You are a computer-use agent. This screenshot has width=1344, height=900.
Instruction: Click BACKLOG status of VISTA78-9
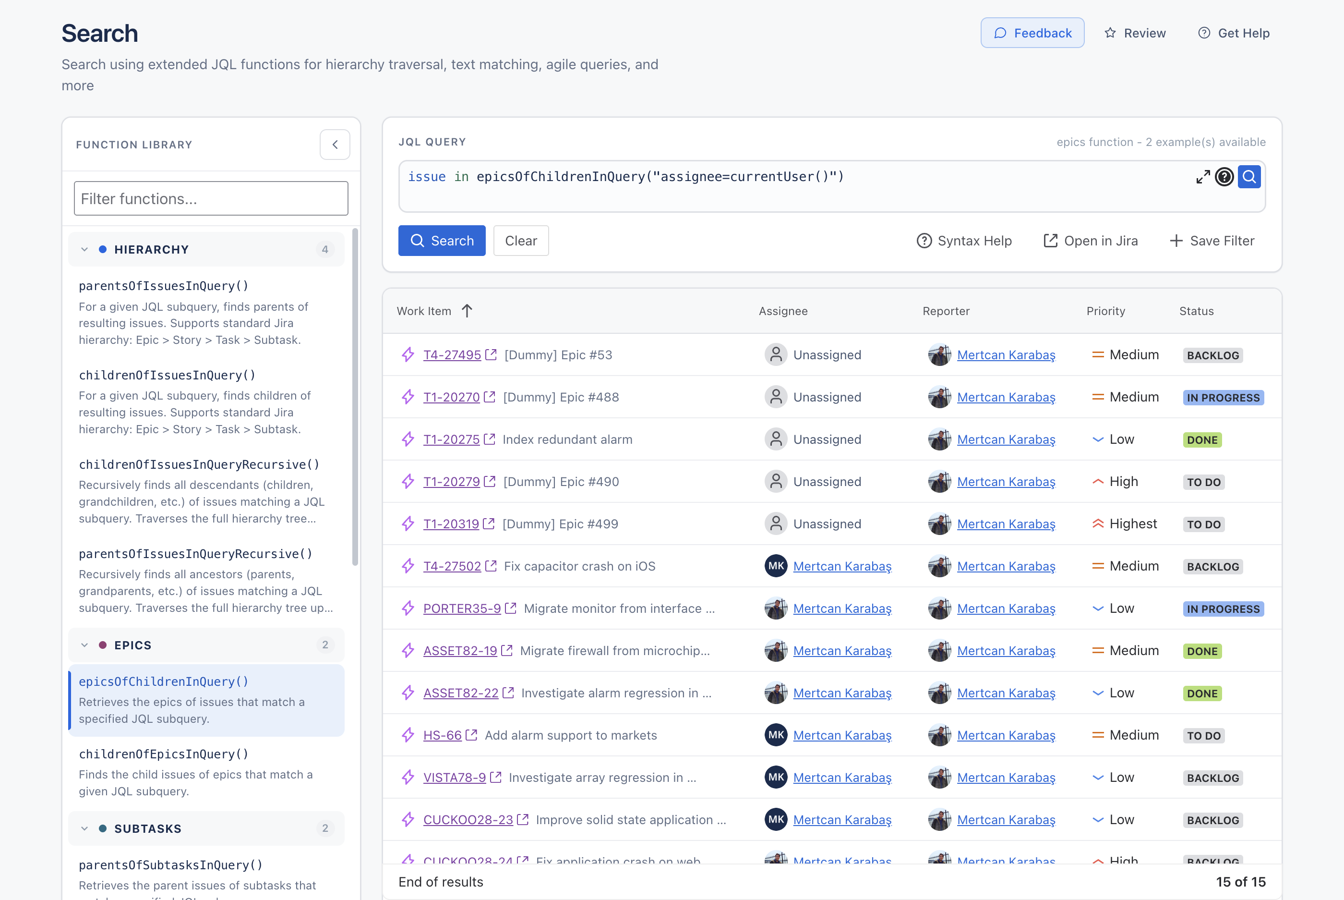pyautogui.click(x=1213, y=777)
